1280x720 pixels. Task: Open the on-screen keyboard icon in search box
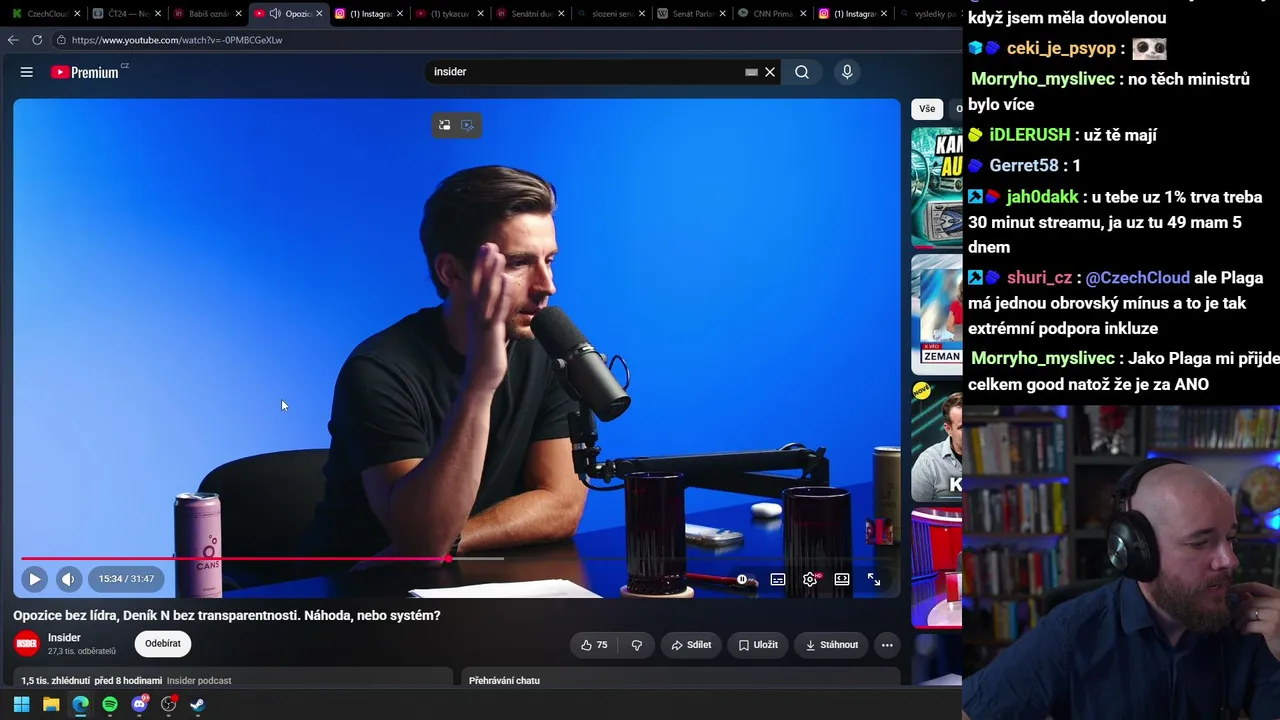coord(751,72)
